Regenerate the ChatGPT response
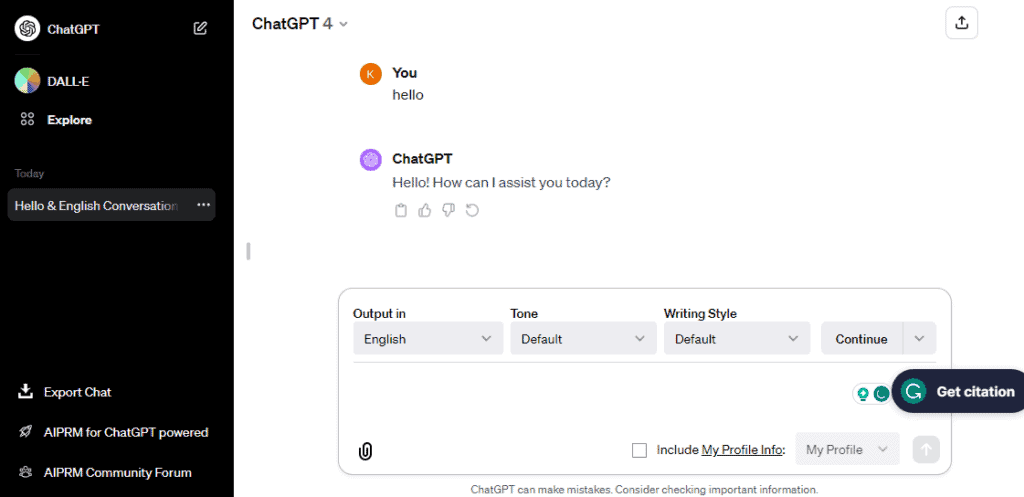The image size is (1024, 497). tap(473, 210)
